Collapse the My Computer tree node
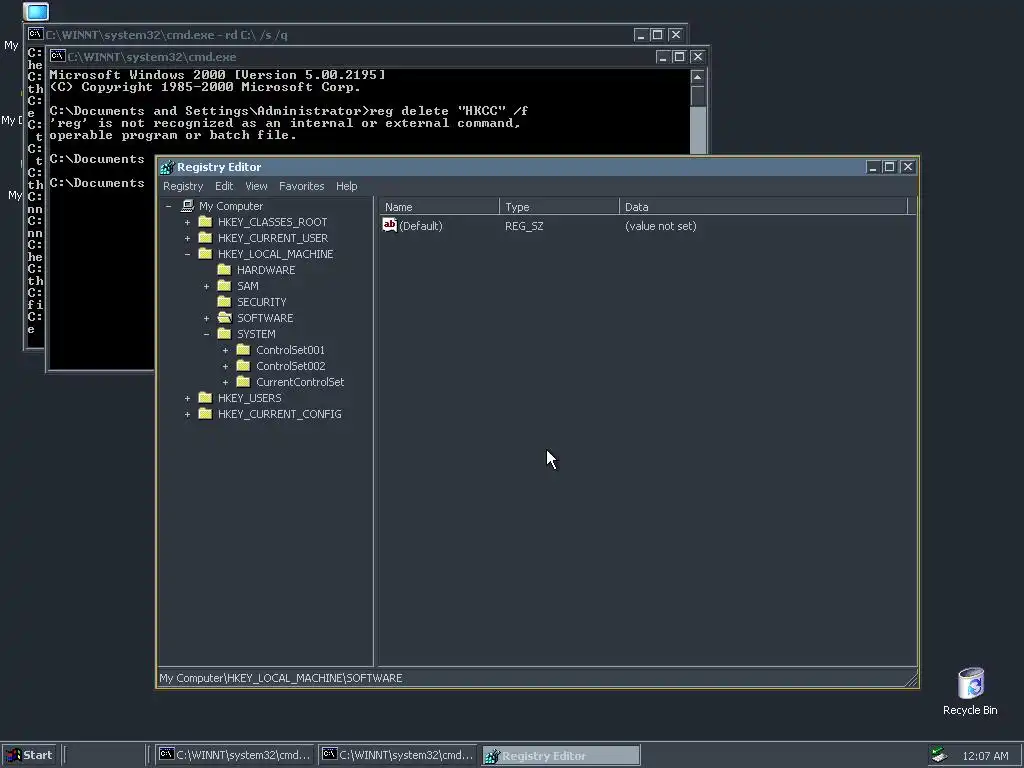The width and height of the screenshot is (1024, 768). click(168, 206)
